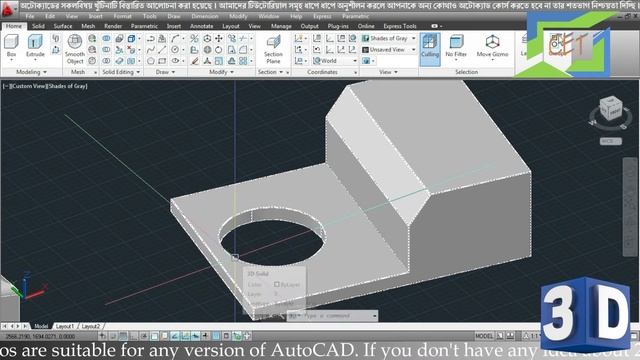
Task: Click the Custom View viewport label
Action: (x=30, y=86)
